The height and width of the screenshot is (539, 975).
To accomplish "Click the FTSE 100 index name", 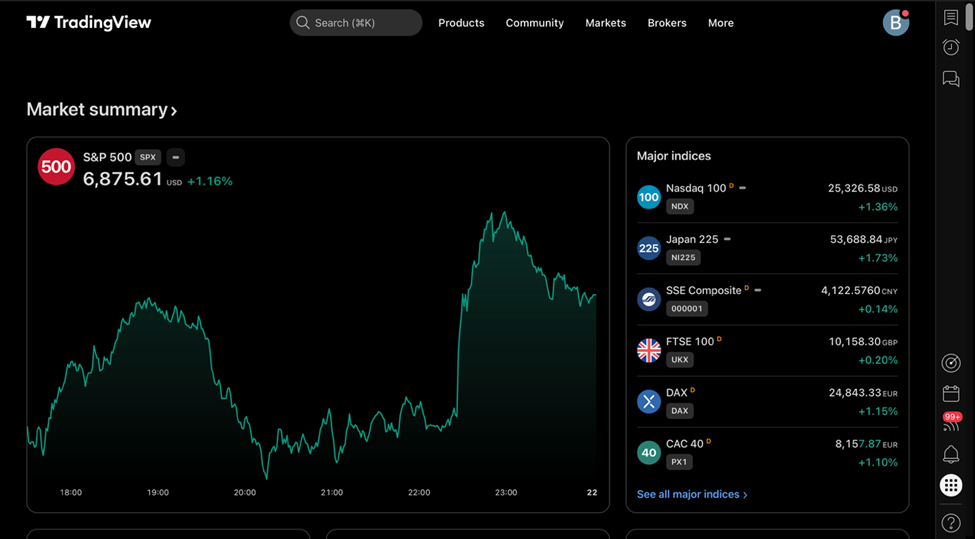I will click(x=690, y=341).
